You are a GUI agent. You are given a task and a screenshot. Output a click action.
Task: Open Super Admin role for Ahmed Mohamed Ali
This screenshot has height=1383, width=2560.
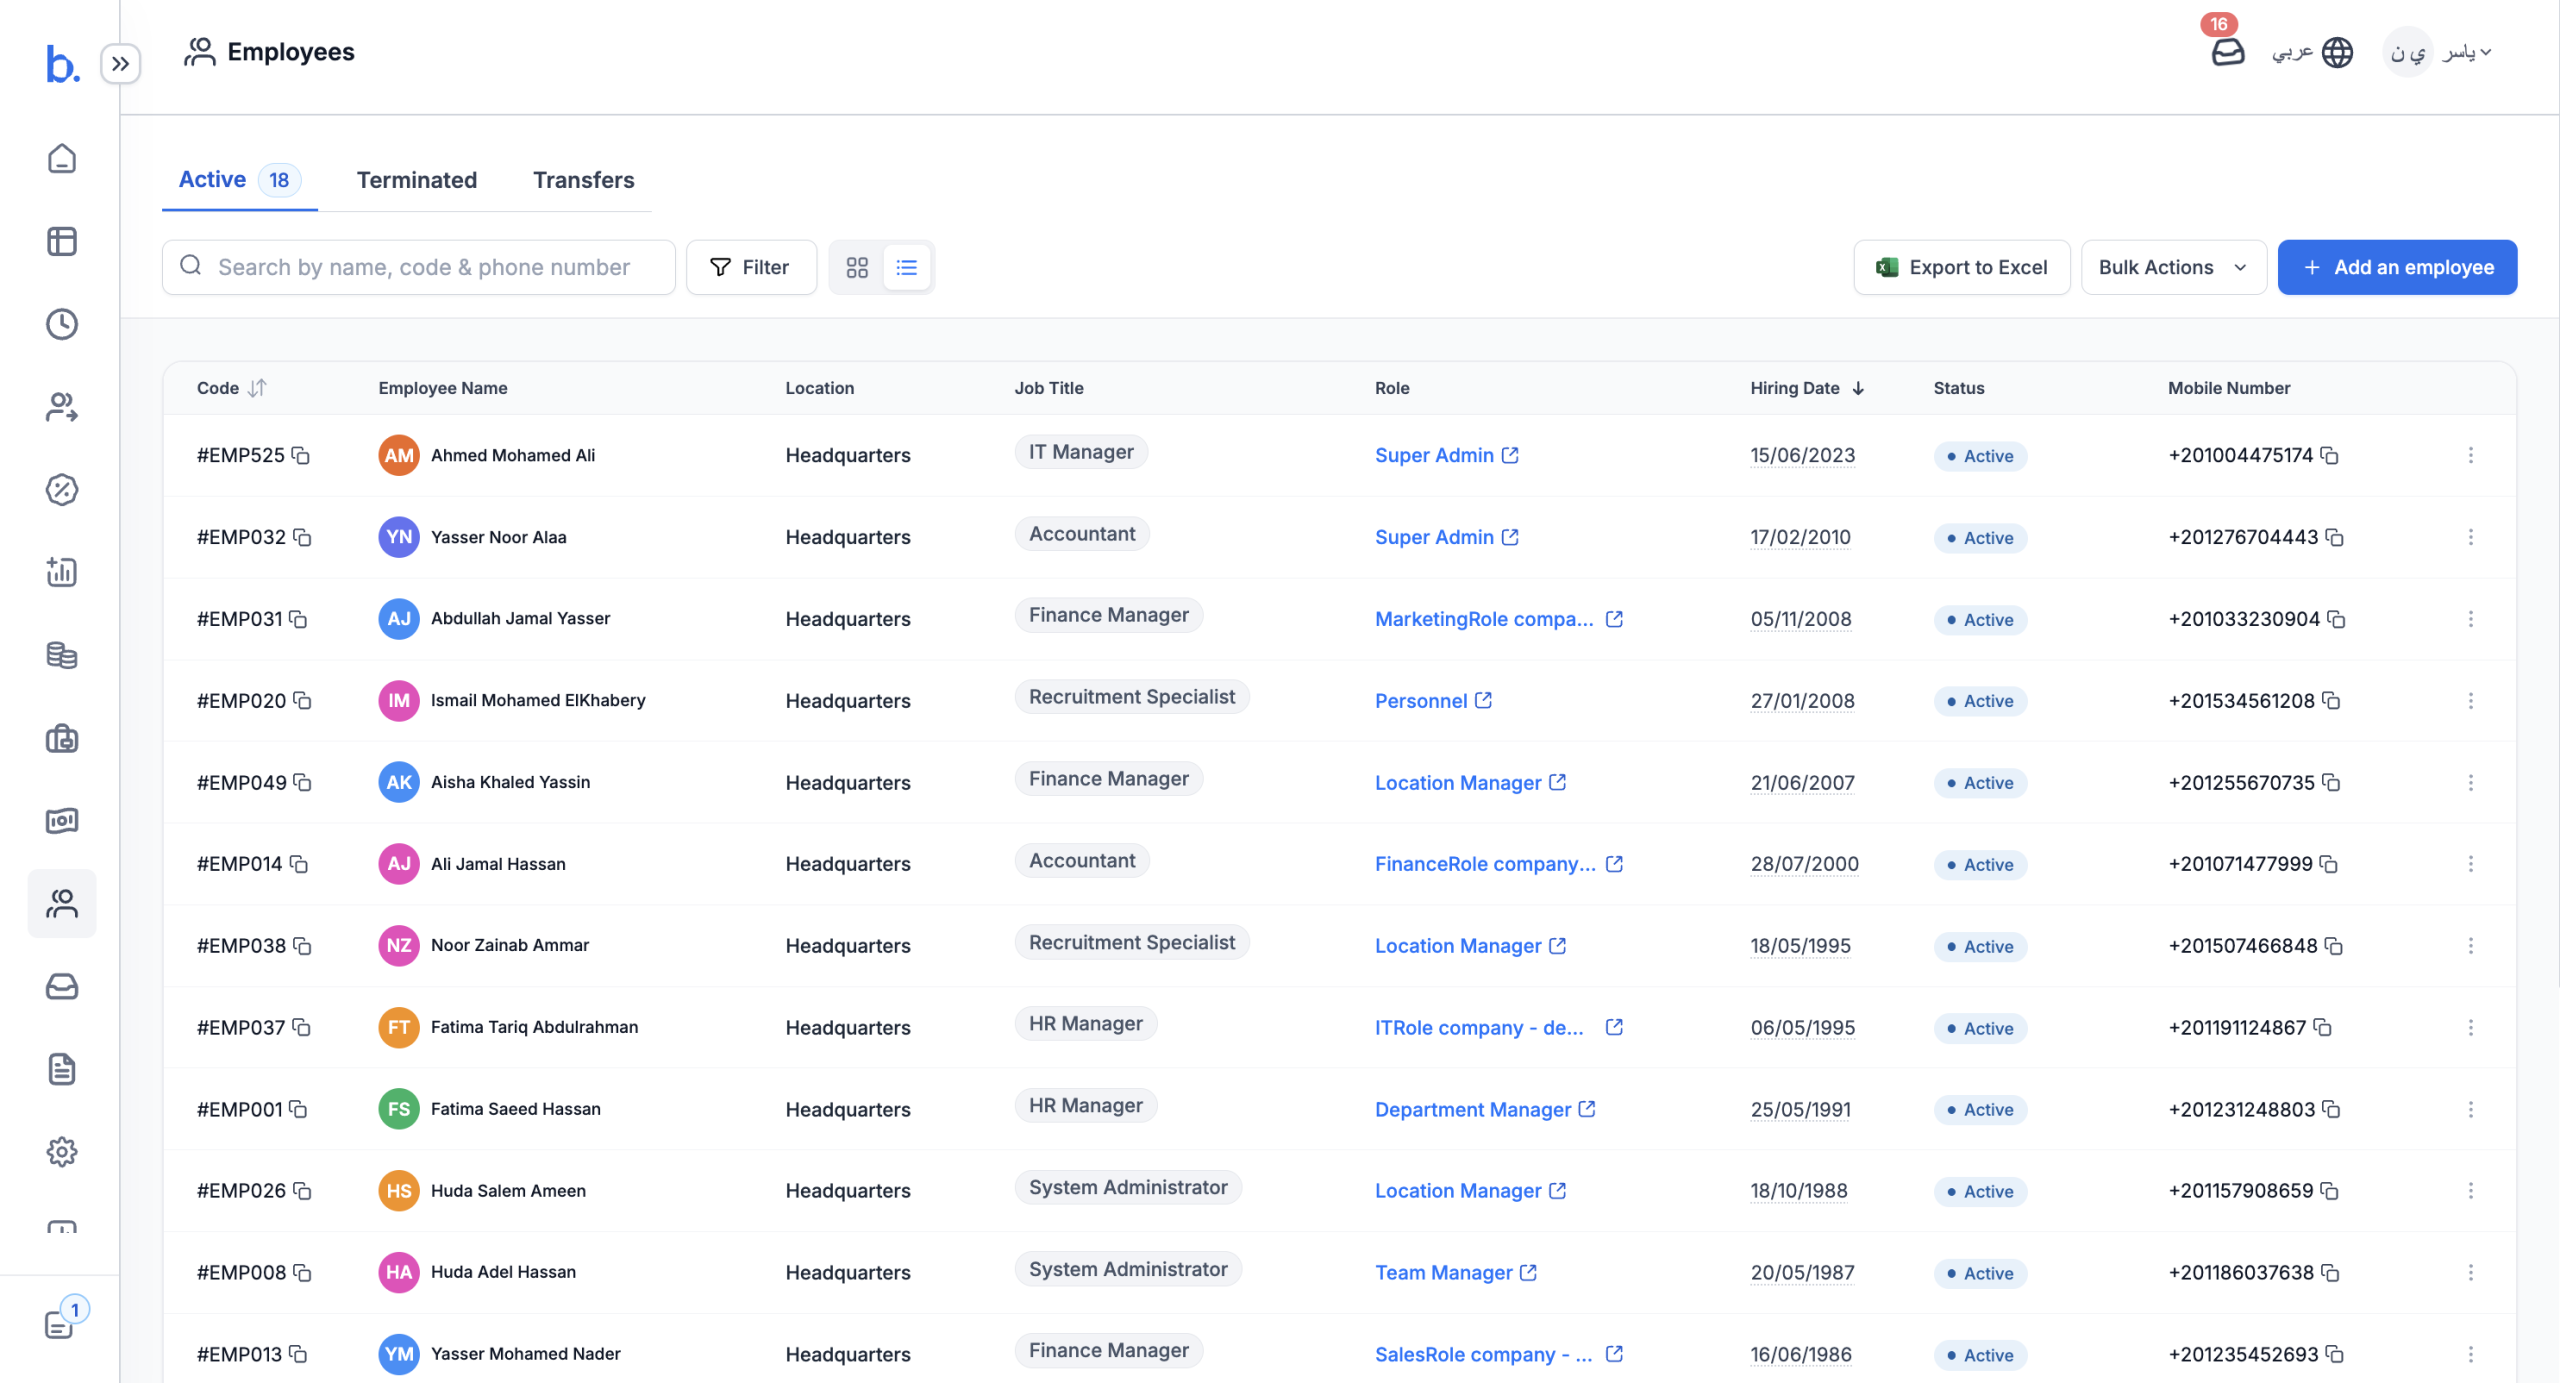click(x=1446, y=455)
